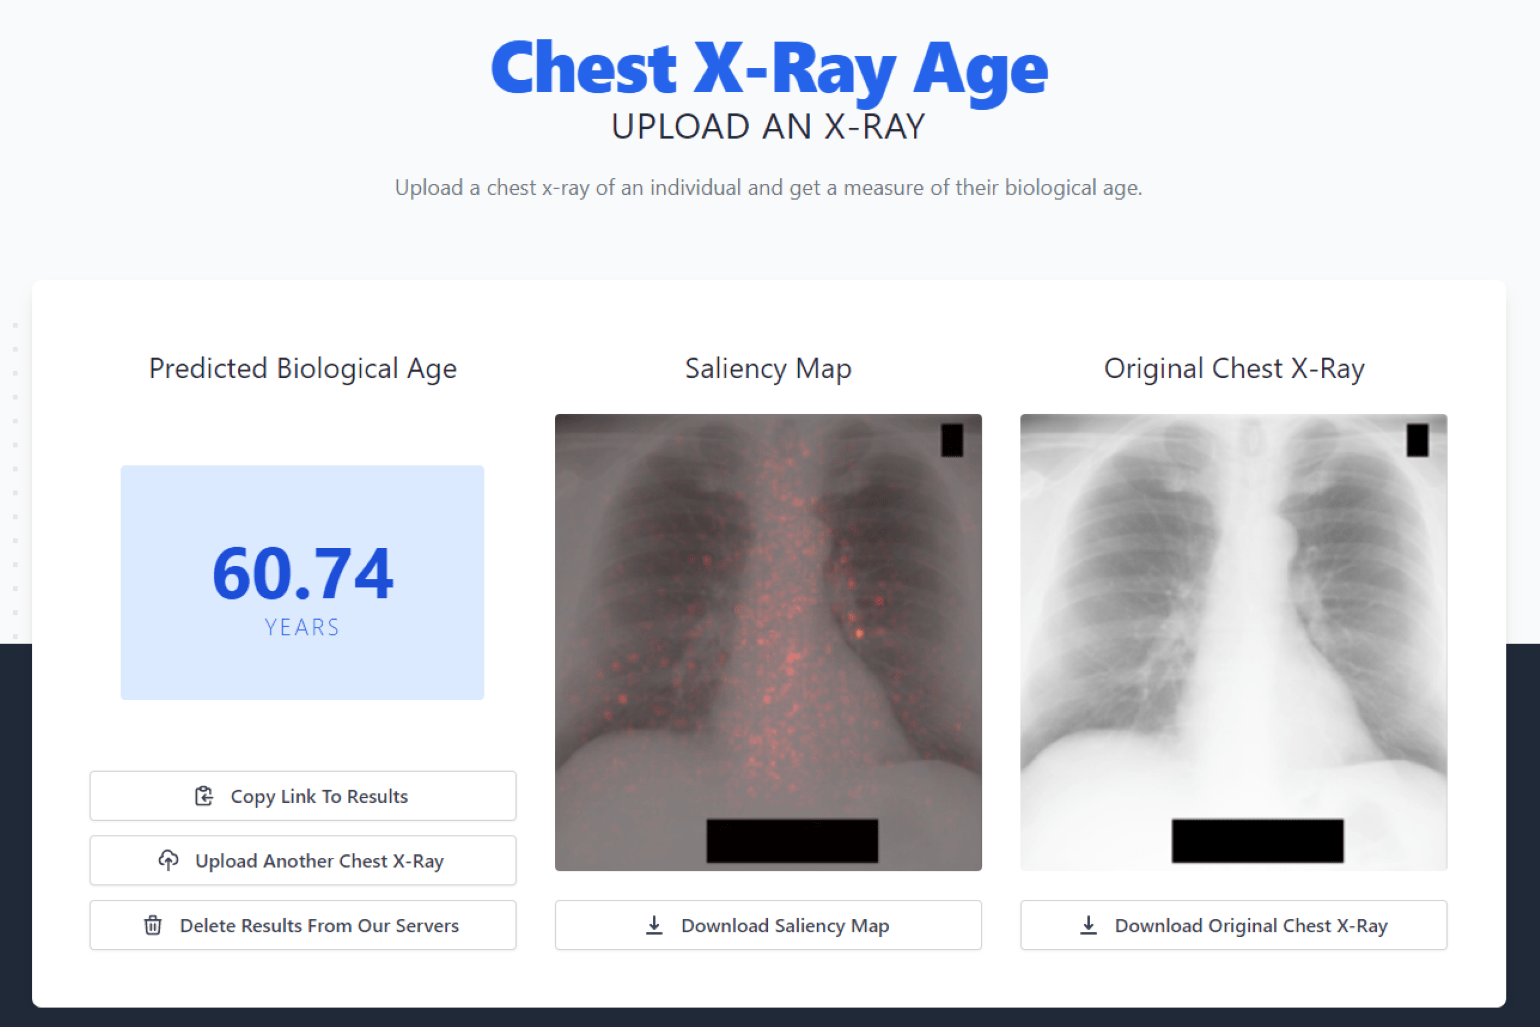
Task: Click the download arrow icon for Original X-Ray
Action: [1089, 925]
